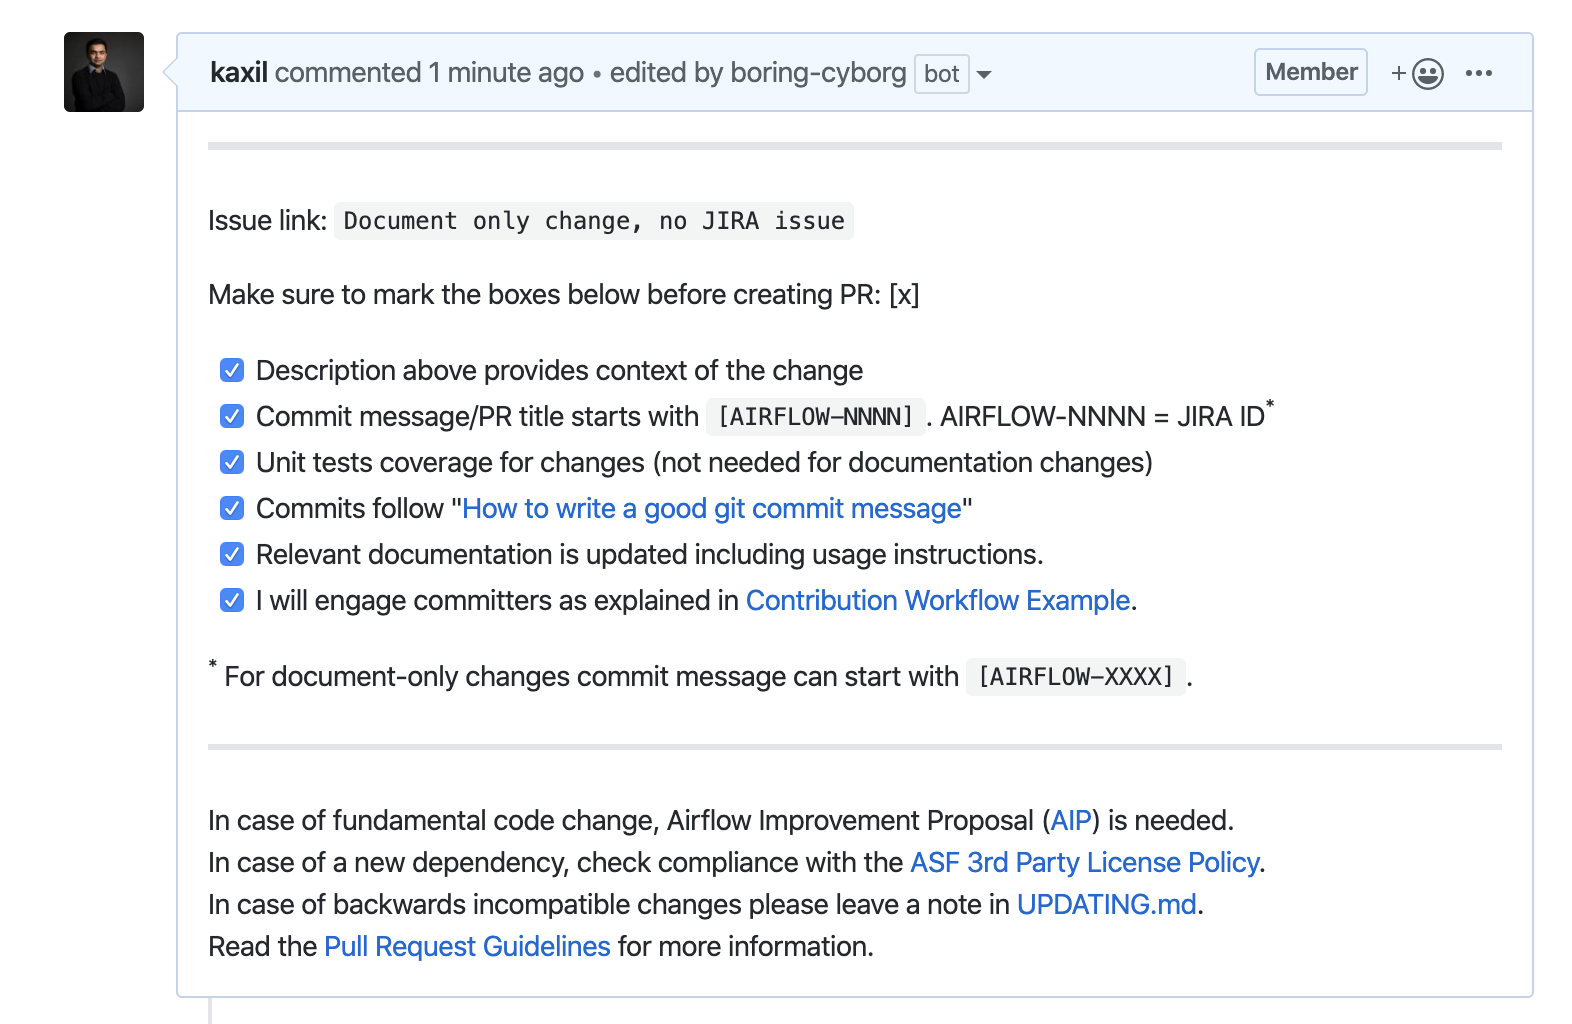
Task: Click the '1 minute ago' comment timestamp
Action: tap(506, 73)
